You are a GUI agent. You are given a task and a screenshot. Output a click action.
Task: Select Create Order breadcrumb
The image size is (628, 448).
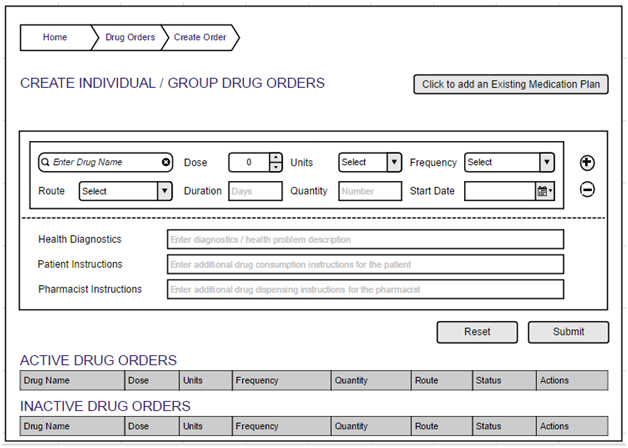[x=200, y=37]
